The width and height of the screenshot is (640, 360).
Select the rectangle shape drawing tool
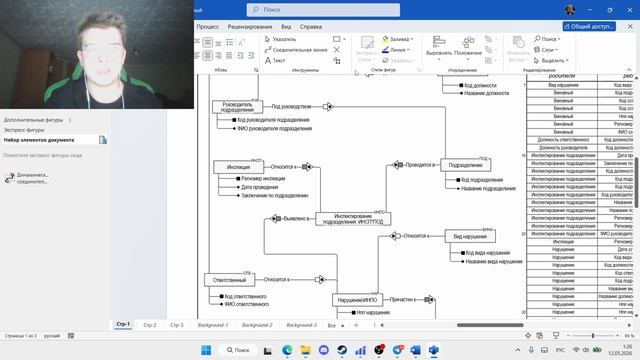(336, 39)
